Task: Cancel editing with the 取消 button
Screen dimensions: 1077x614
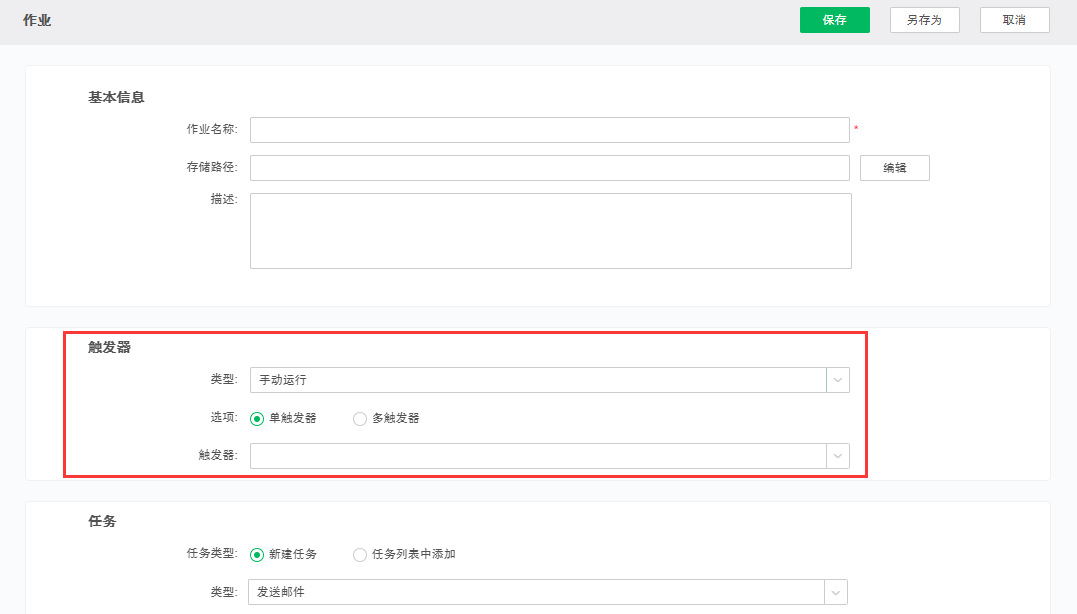Action: tap(1014, 20)
